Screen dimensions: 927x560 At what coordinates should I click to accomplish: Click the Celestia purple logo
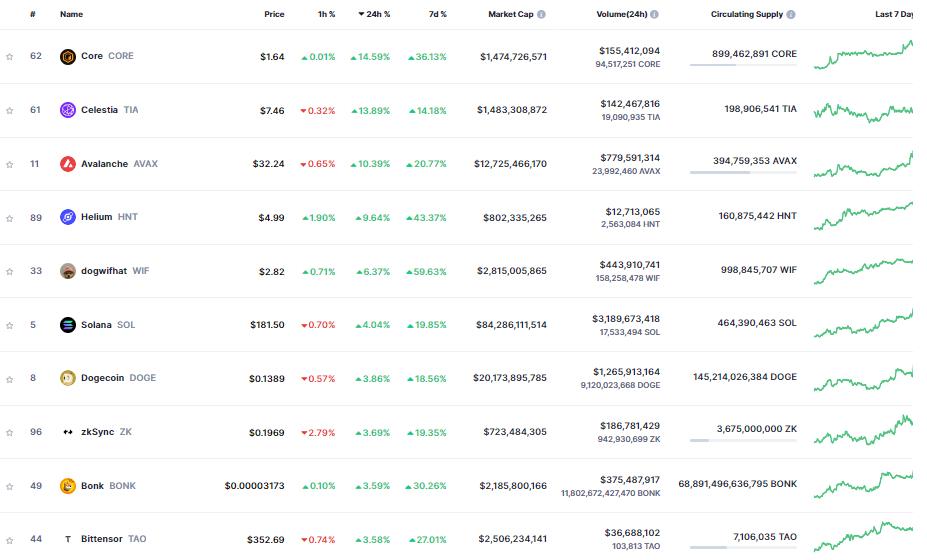click(x=68, y=110)
